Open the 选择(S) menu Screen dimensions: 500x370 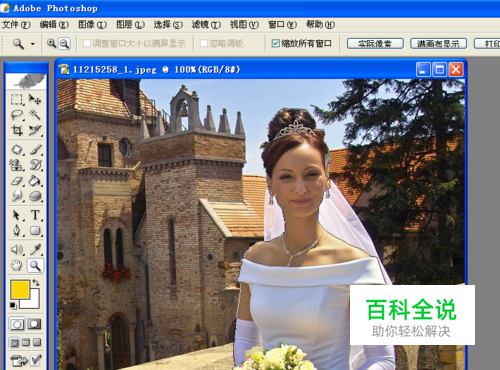(x=168, y=24)
